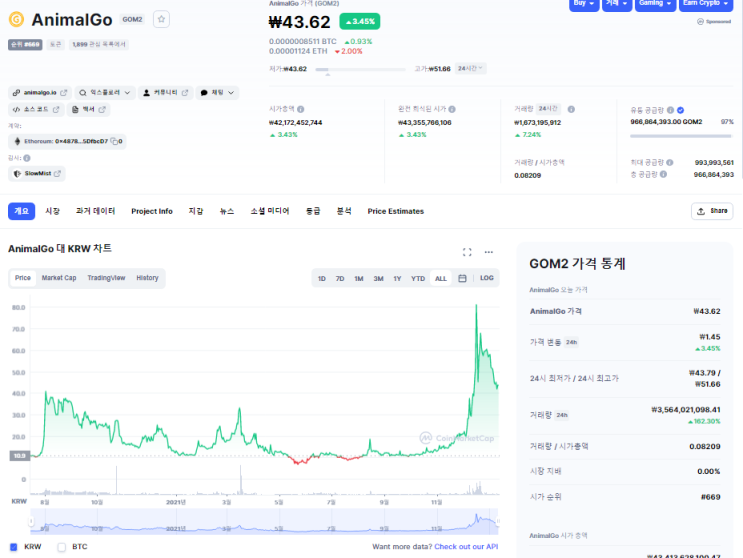Click the AnimalGo coin logo
Screen dimensions: 743x558
[17, 19]
